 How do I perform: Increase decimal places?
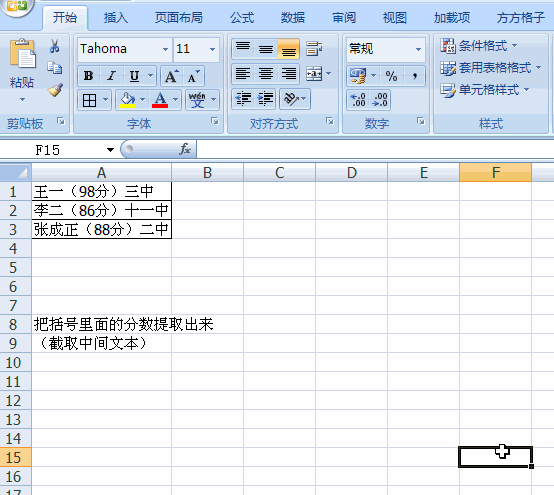(358, 100)
